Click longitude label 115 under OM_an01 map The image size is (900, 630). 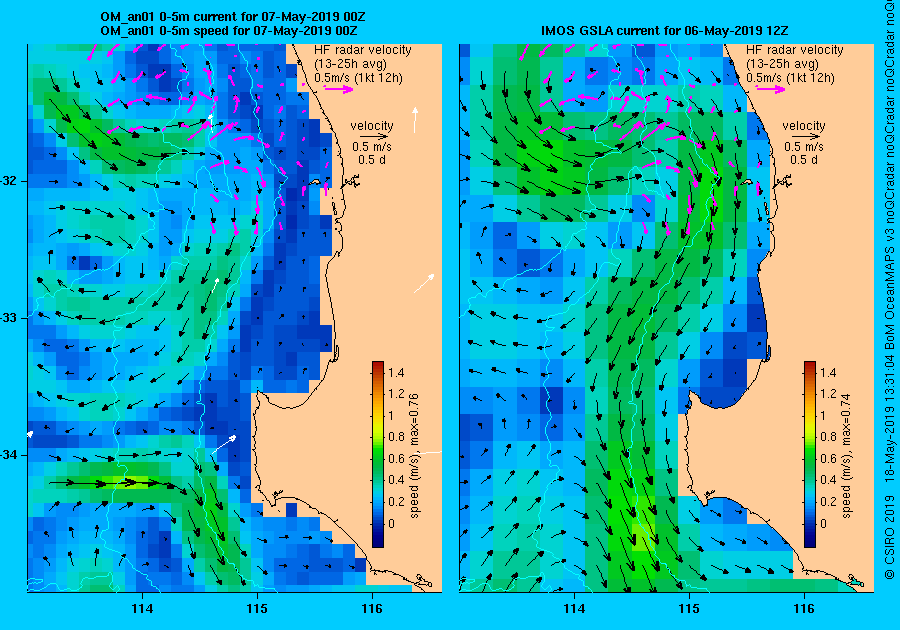[257, 609]
